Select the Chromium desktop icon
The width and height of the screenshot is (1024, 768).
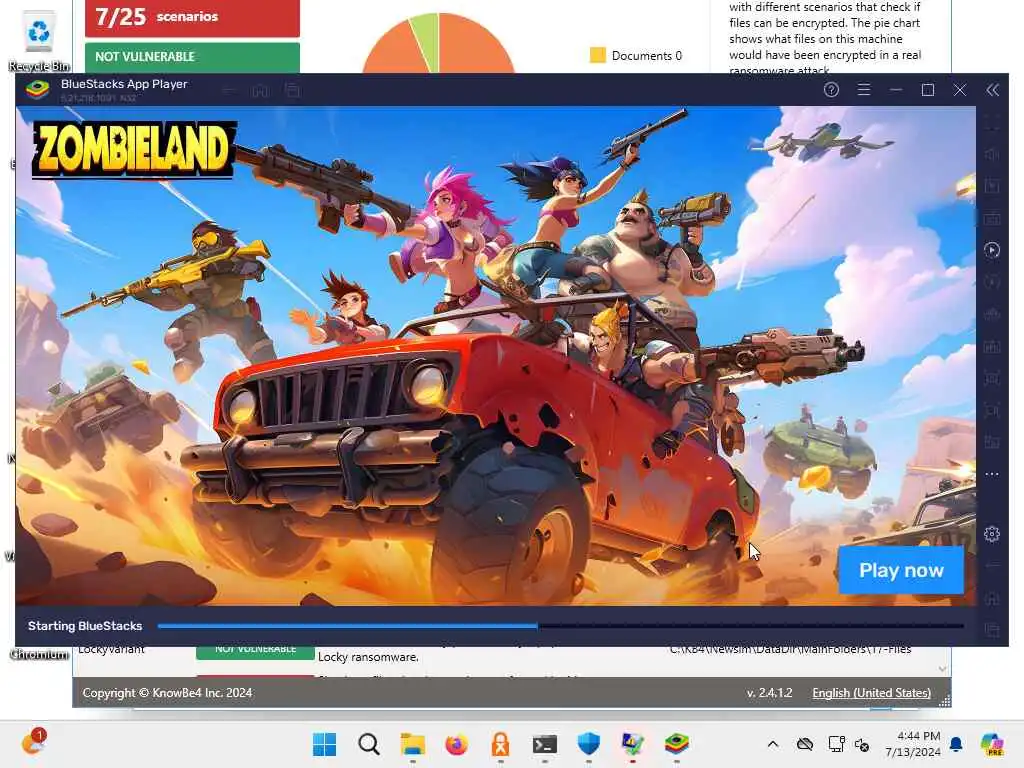click(39, 654)
